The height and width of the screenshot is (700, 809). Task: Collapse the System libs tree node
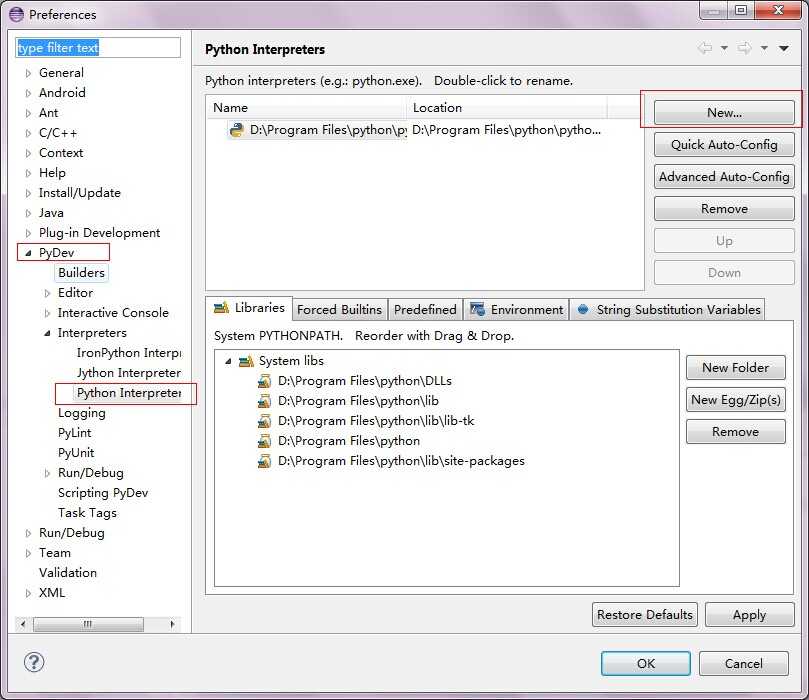(x=228, y=361)
